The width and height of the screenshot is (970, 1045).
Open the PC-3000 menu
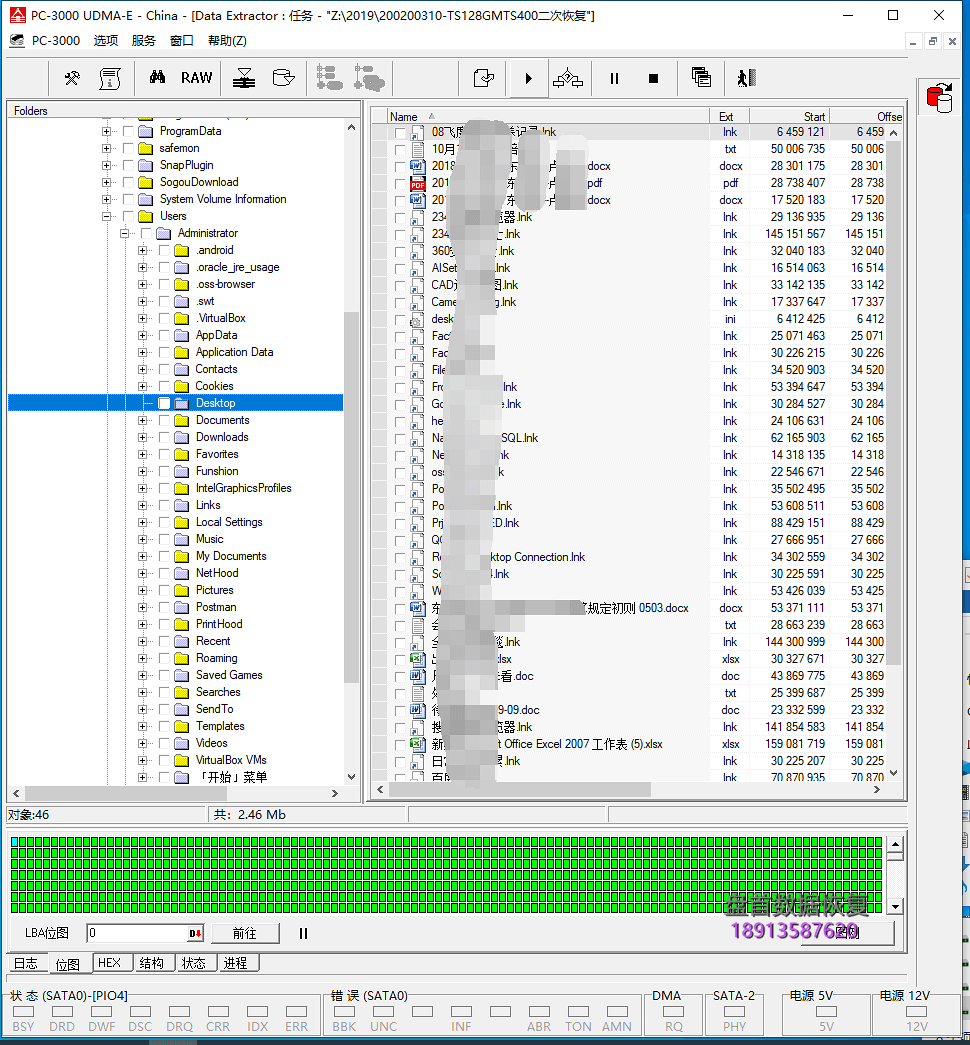pos(56,41)
